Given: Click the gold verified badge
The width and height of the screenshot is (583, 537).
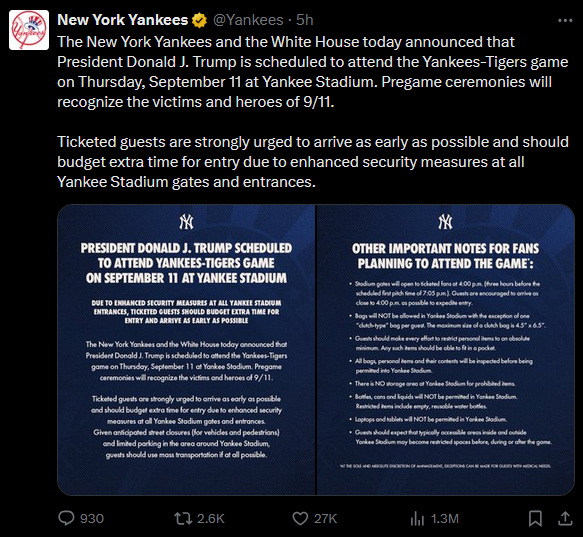Looking at the screenshot, I should click(x=200, y=20).
